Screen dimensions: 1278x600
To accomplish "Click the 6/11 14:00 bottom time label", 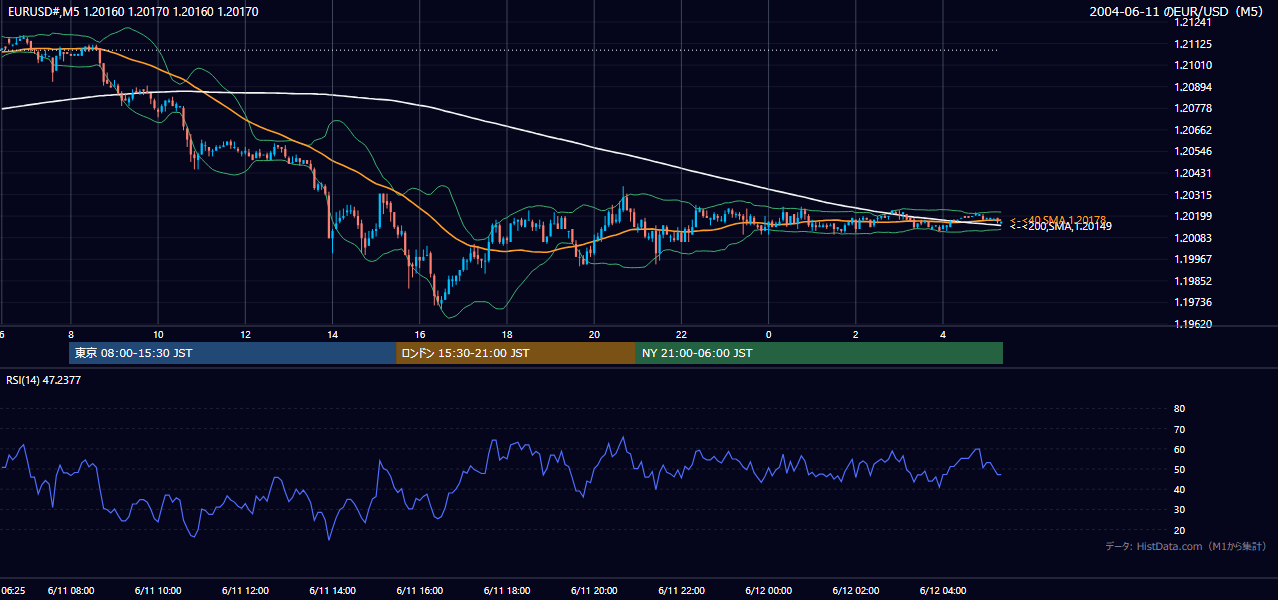I will point(332,591).
